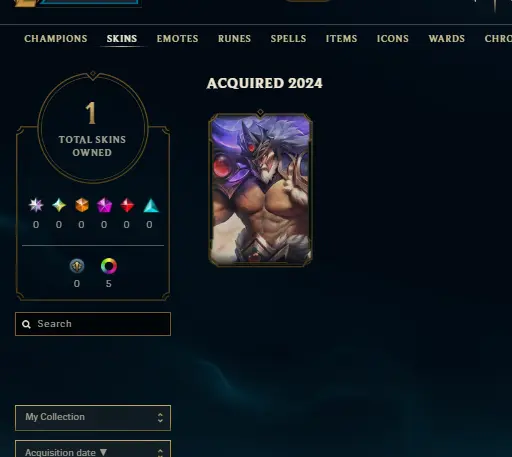Image resolution: width=512 pixels, height=457 pixels.
Task: Click the red Epic rarity gem icon
Action: [x=127, y=205]
